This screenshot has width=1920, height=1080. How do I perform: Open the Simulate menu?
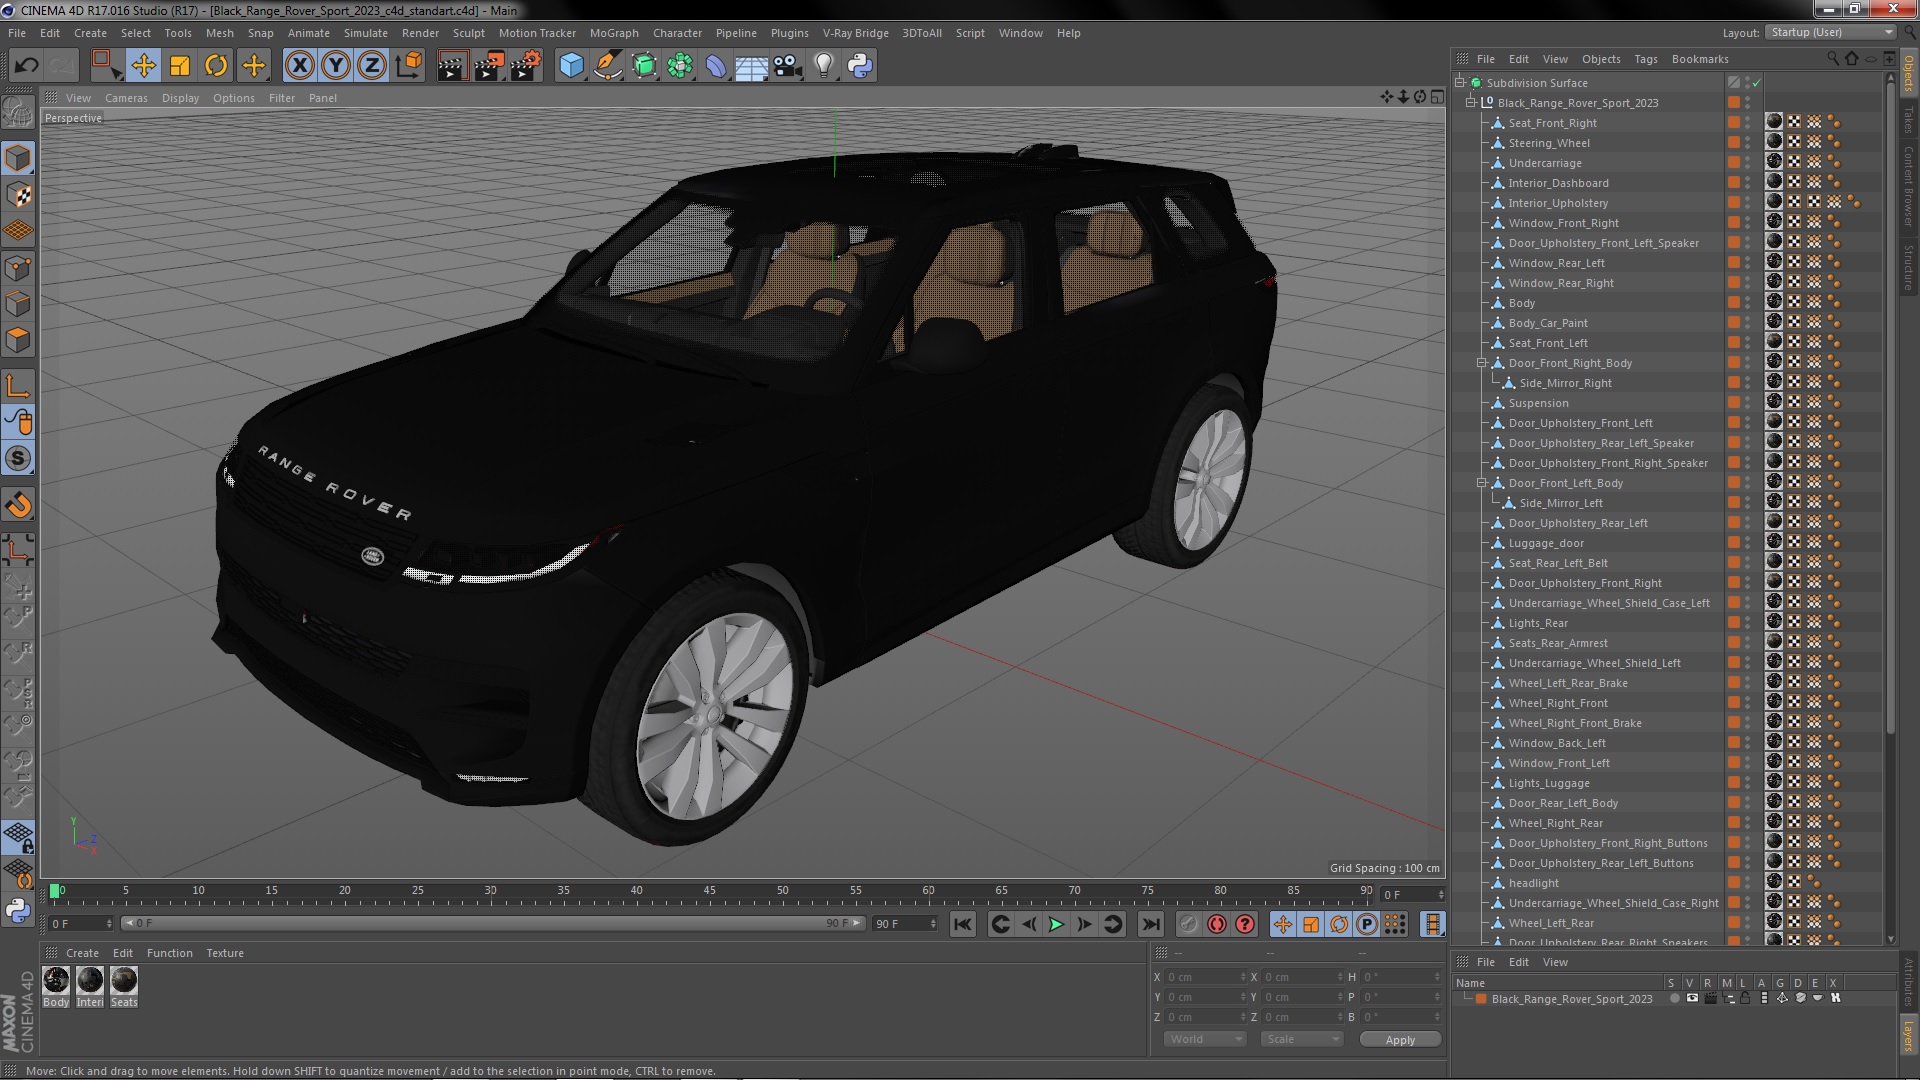(x=366, y=33)
